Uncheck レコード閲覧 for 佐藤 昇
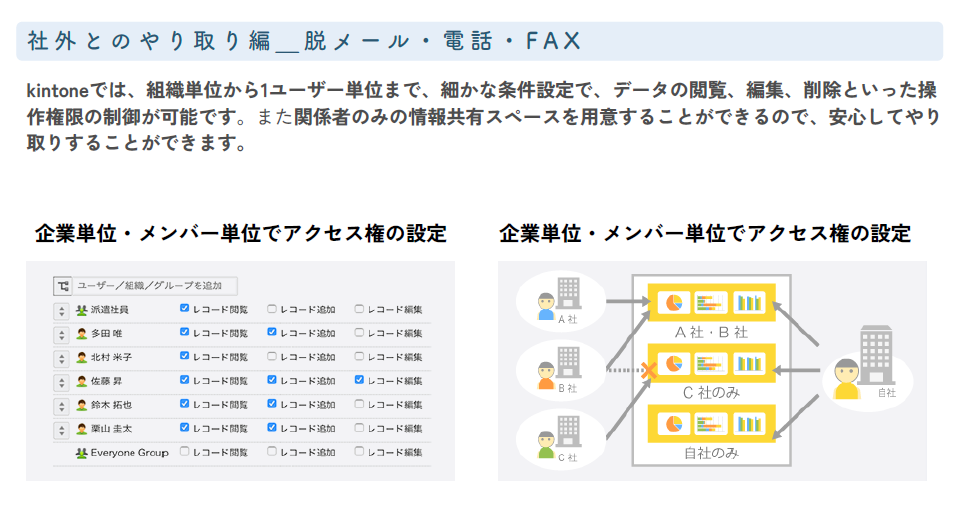Image resolution: width=978 pixels, height=525 pixels. coord(184,380)
